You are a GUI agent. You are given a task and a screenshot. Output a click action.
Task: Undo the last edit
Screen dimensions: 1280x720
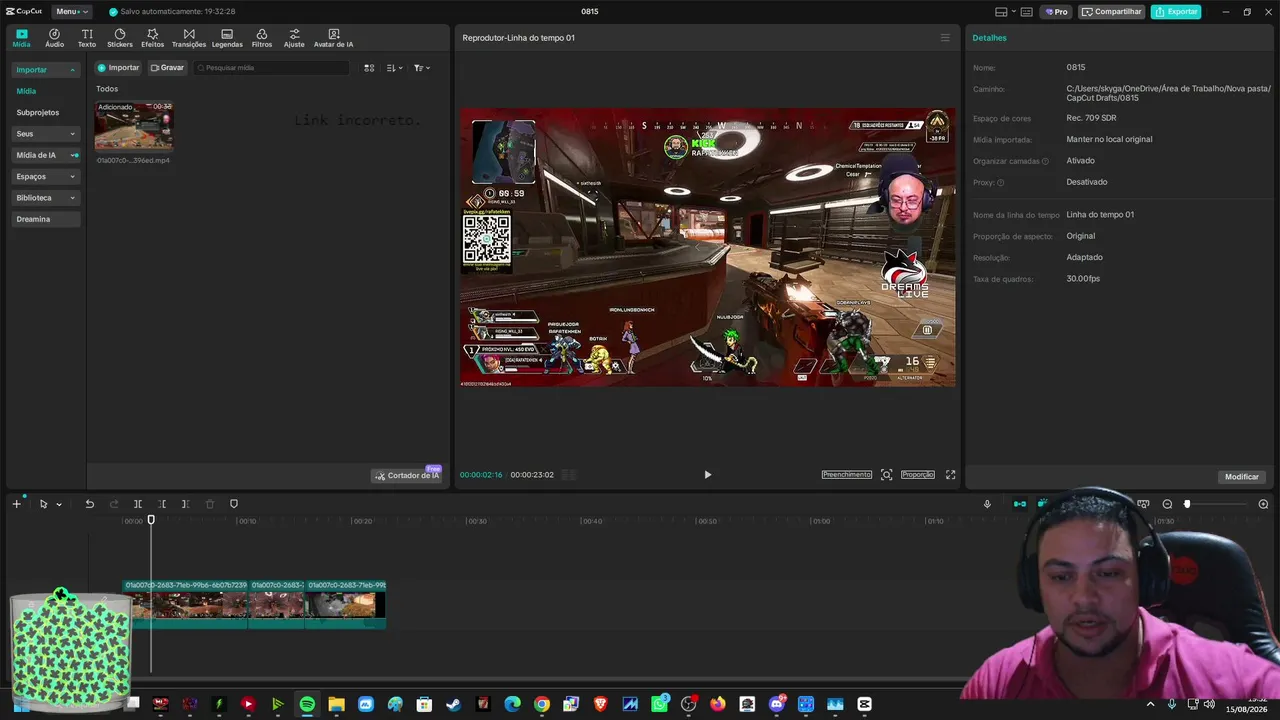coord(89,504)
